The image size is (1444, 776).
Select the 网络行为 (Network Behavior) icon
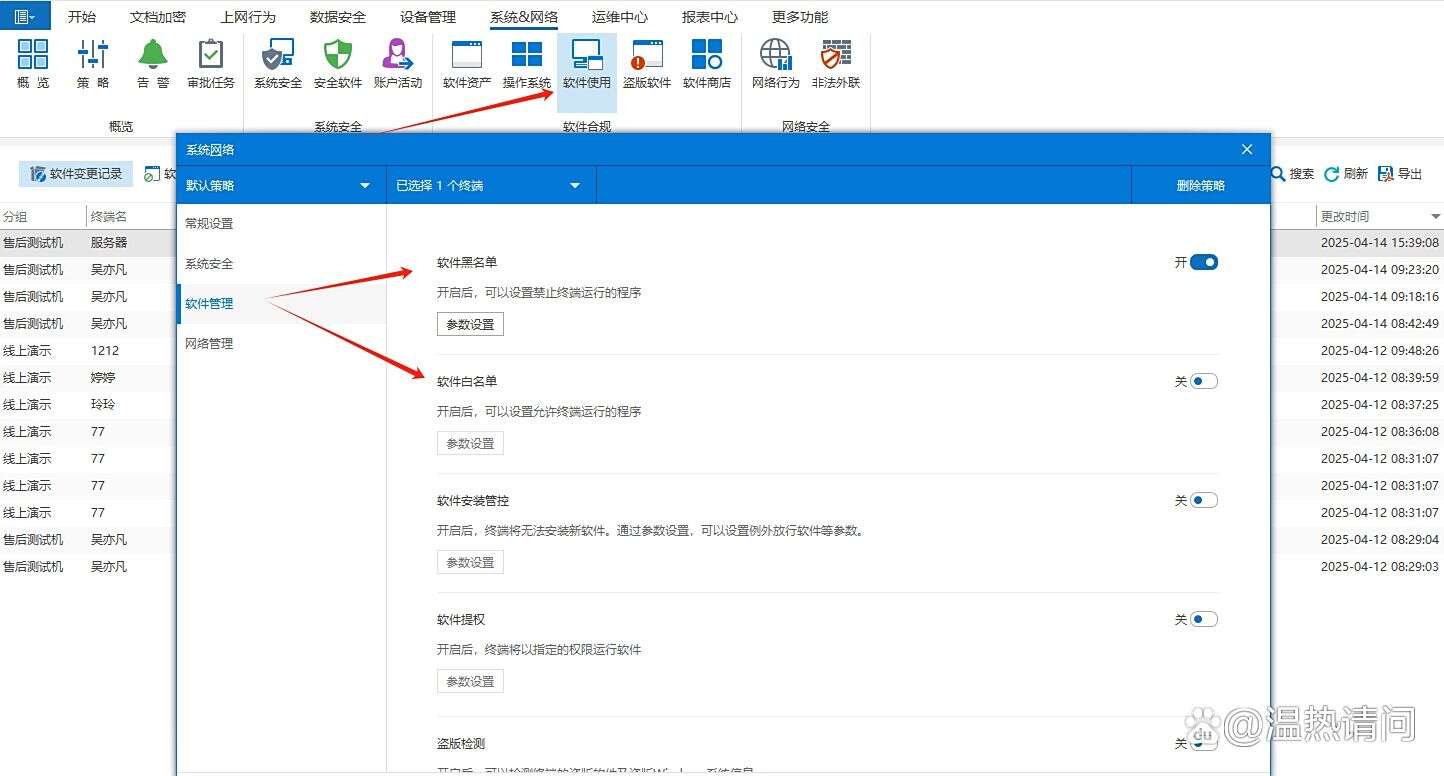point(776,62)
